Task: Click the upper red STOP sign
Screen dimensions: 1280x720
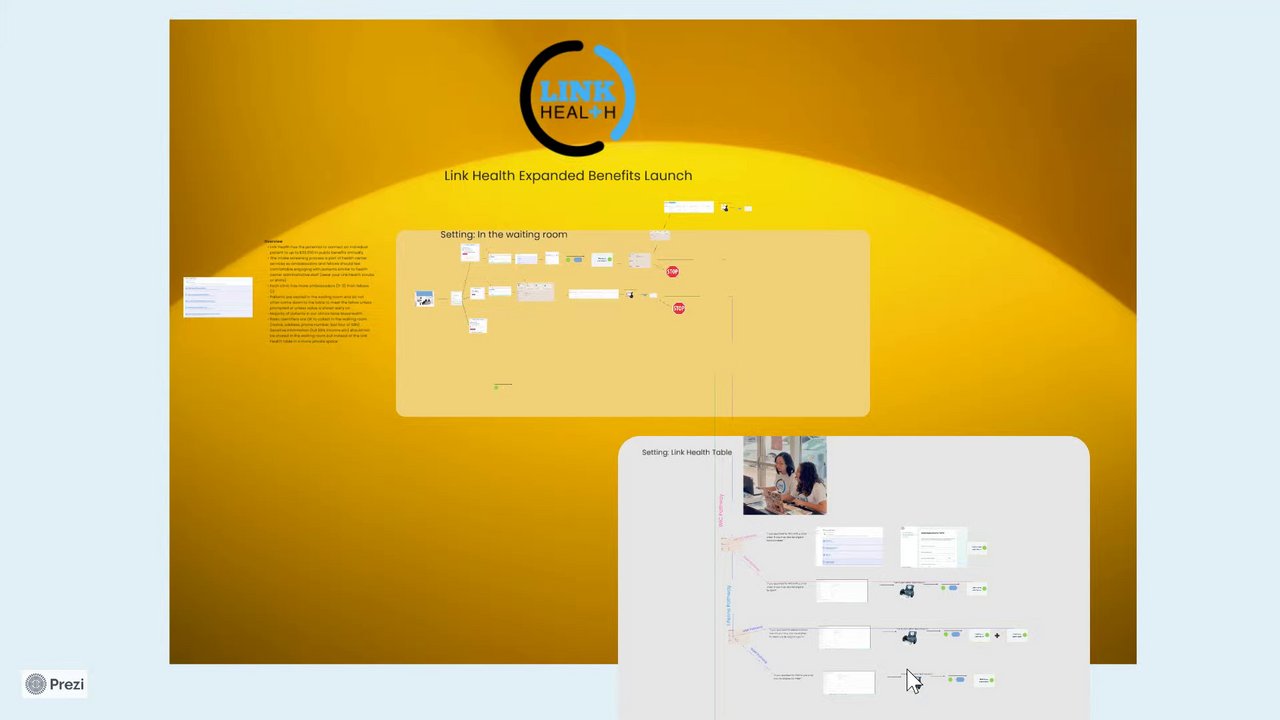Action: coord(672,272)
